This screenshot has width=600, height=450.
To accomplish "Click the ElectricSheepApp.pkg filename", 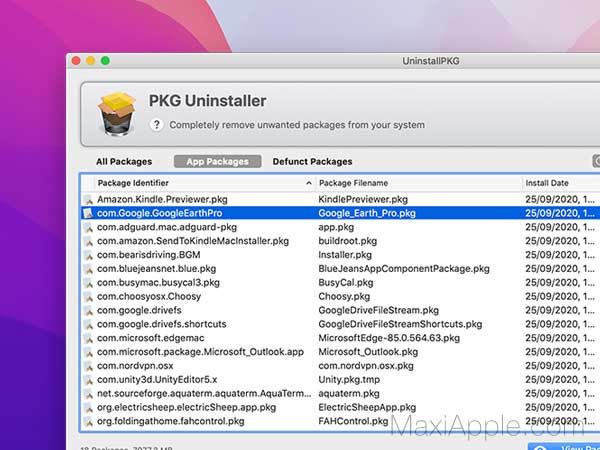I will click(367, 408).
